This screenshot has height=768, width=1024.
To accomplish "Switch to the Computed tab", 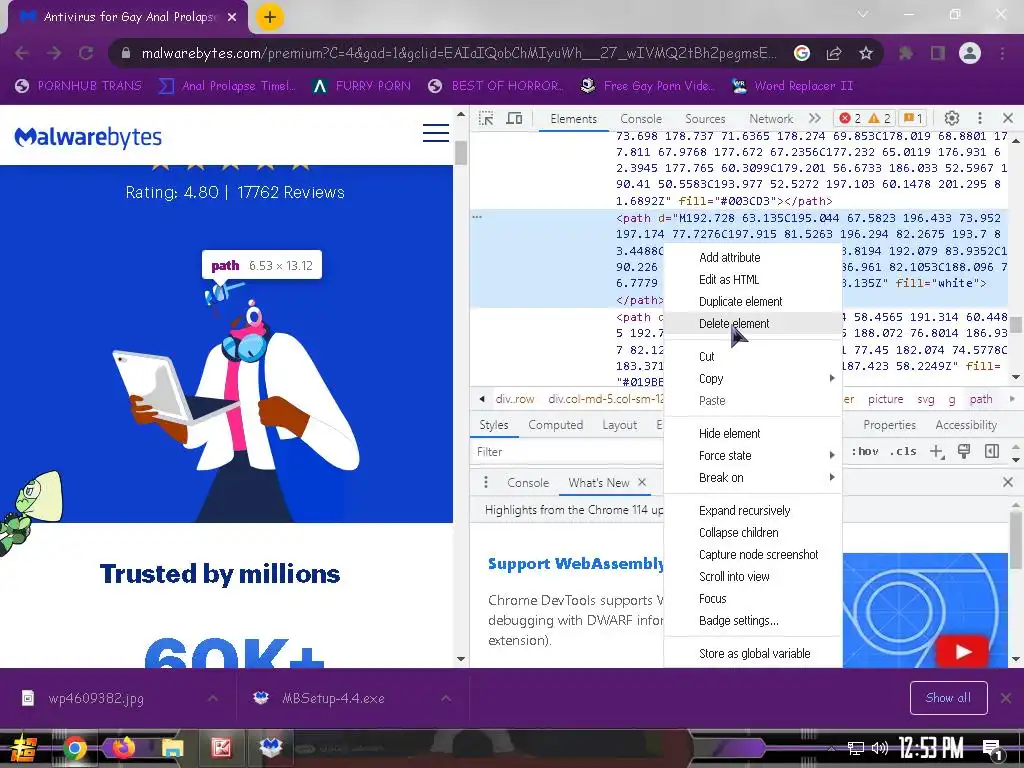I will 556,425.
